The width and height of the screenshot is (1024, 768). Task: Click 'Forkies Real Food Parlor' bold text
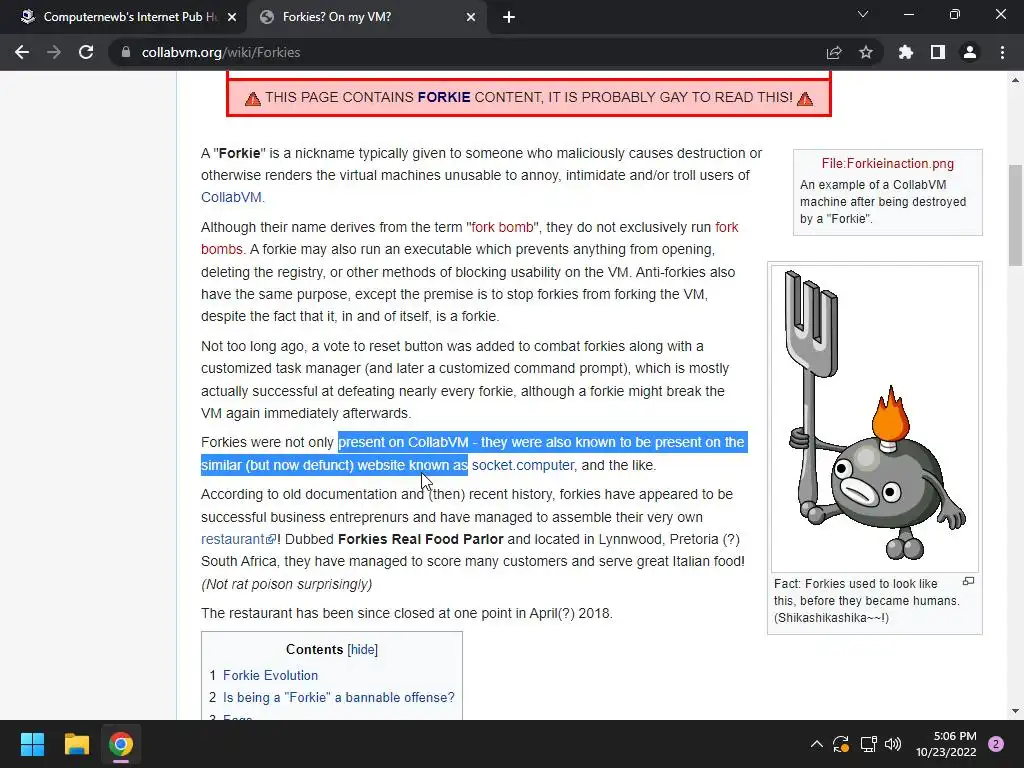click(x=421, y=539)
